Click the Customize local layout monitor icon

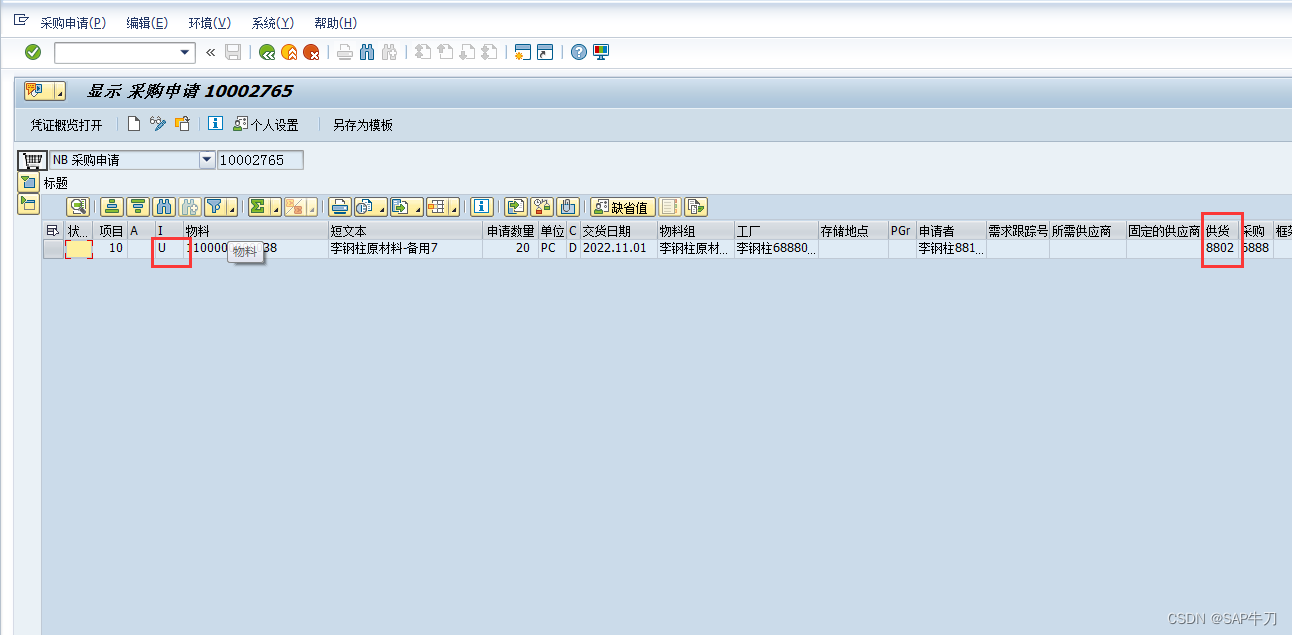tap(601, 52)
